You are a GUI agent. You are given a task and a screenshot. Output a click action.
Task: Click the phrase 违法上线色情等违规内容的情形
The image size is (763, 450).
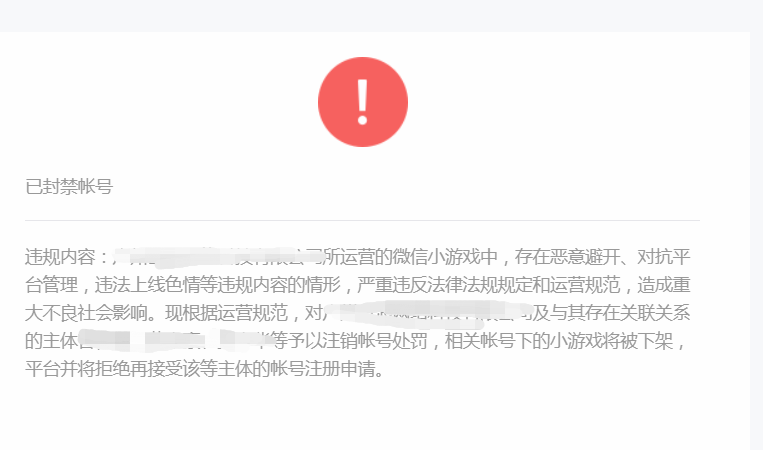click(x=217, y=285)
